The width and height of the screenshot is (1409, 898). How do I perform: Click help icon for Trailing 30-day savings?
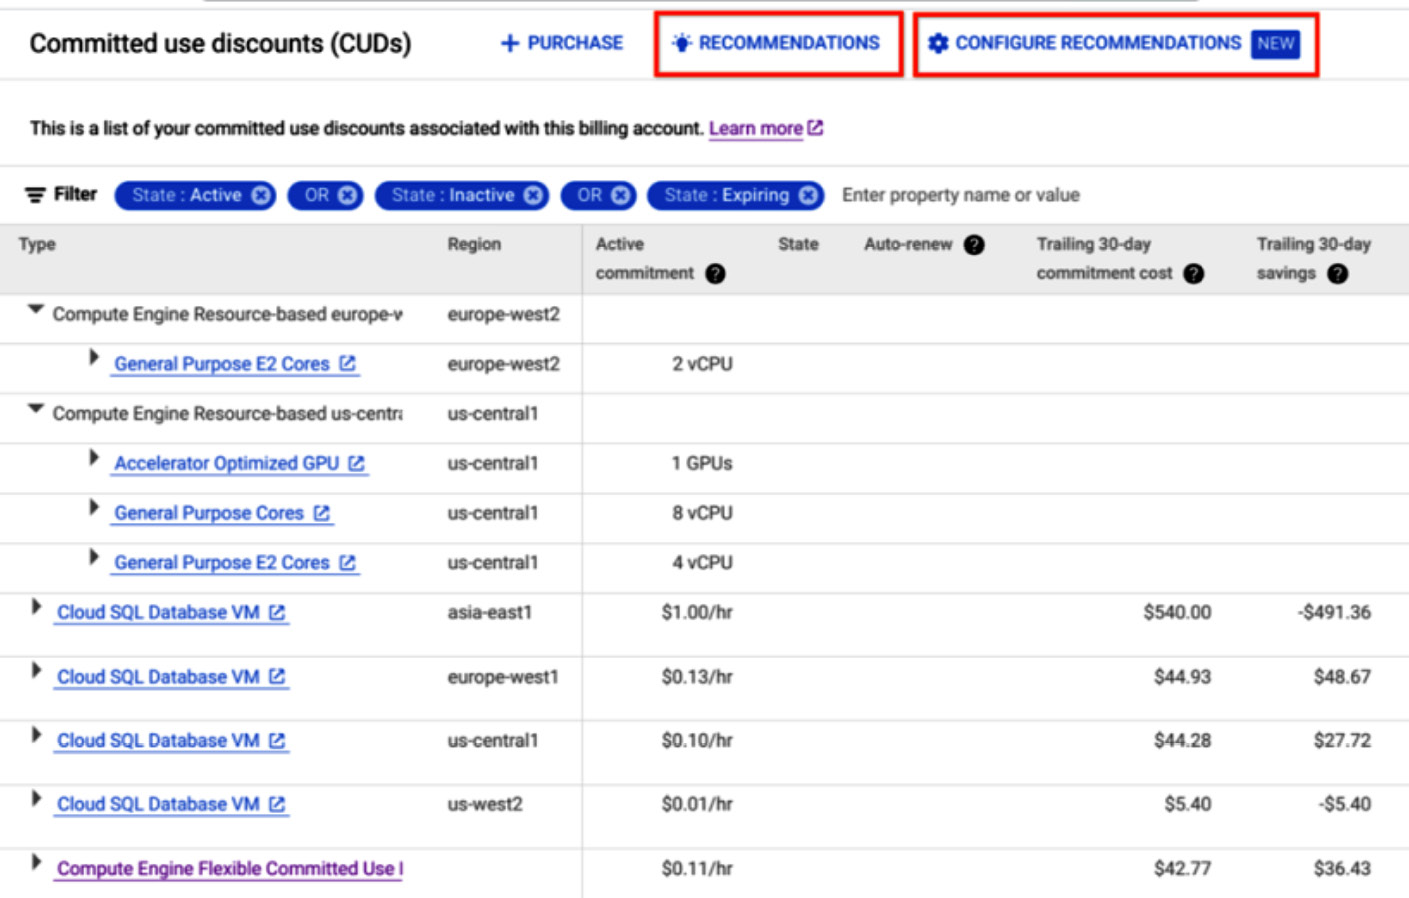[x=1337, y=274]
